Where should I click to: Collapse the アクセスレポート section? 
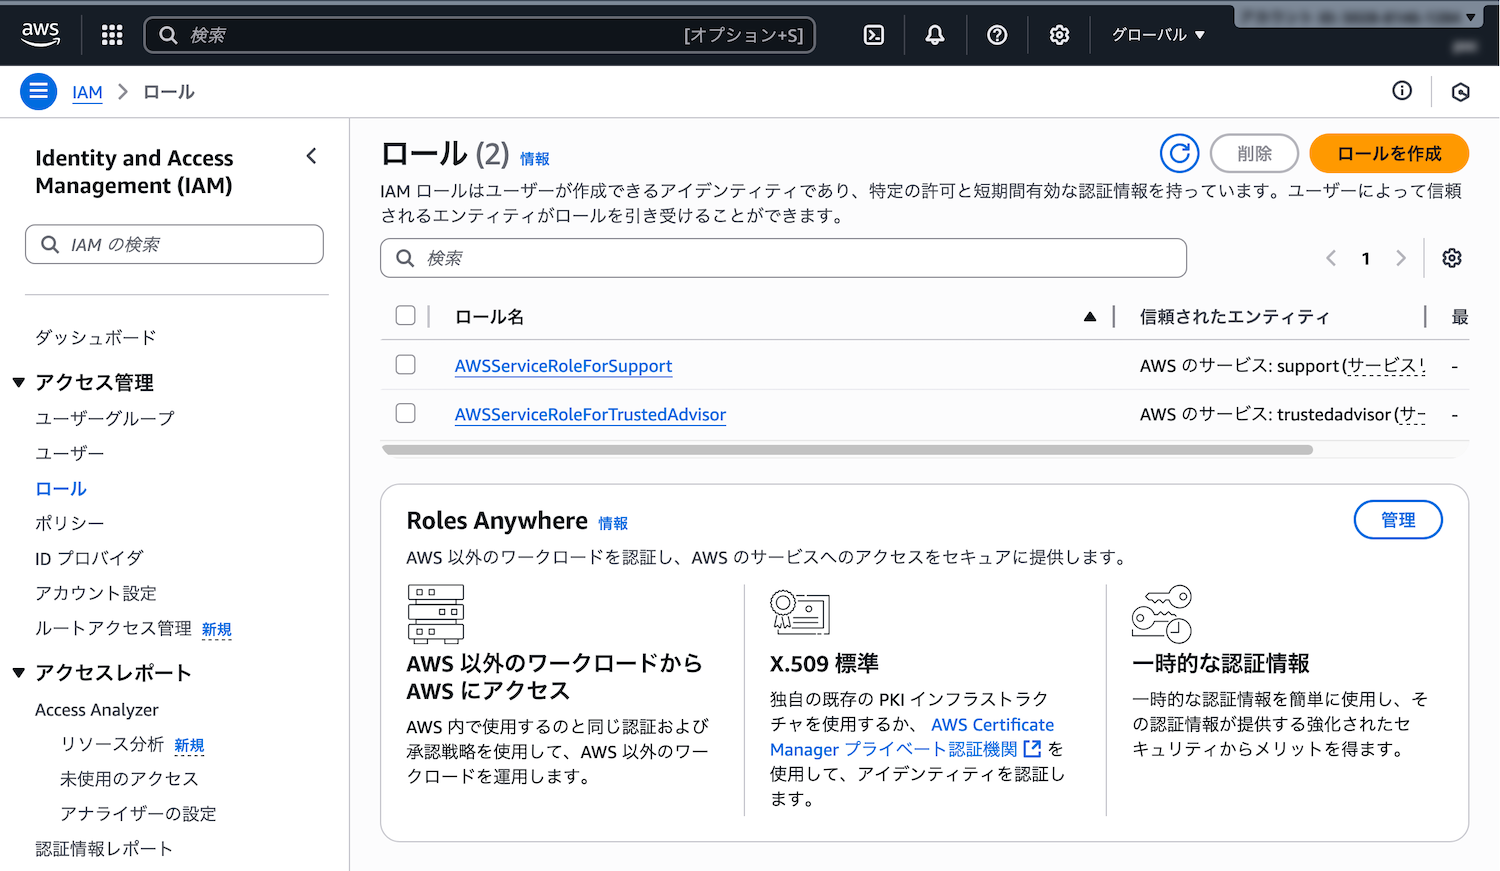[19, 673]
